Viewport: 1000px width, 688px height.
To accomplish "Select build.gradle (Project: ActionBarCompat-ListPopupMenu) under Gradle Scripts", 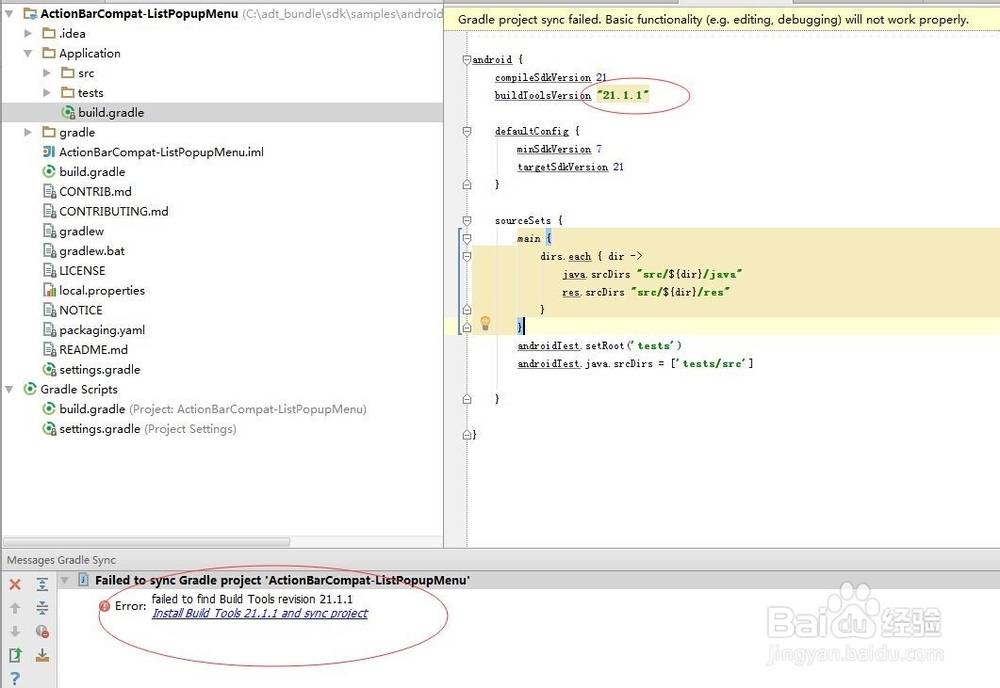I will pos(213,409).
